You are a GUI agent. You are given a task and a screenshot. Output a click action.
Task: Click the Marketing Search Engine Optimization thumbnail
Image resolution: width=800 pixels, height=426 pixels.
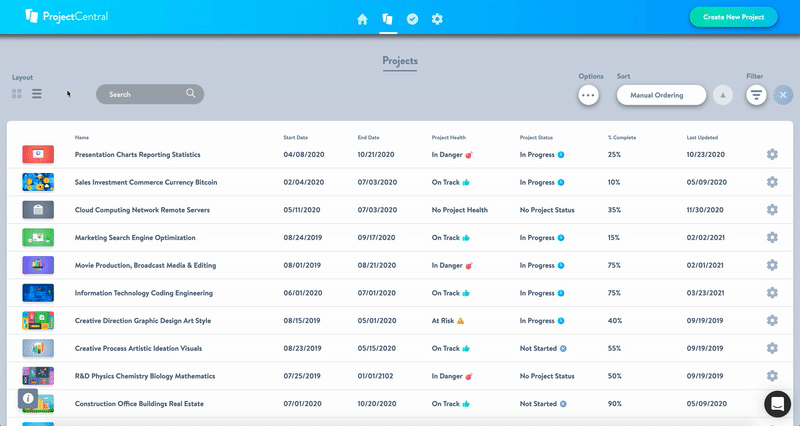(38, 237)
